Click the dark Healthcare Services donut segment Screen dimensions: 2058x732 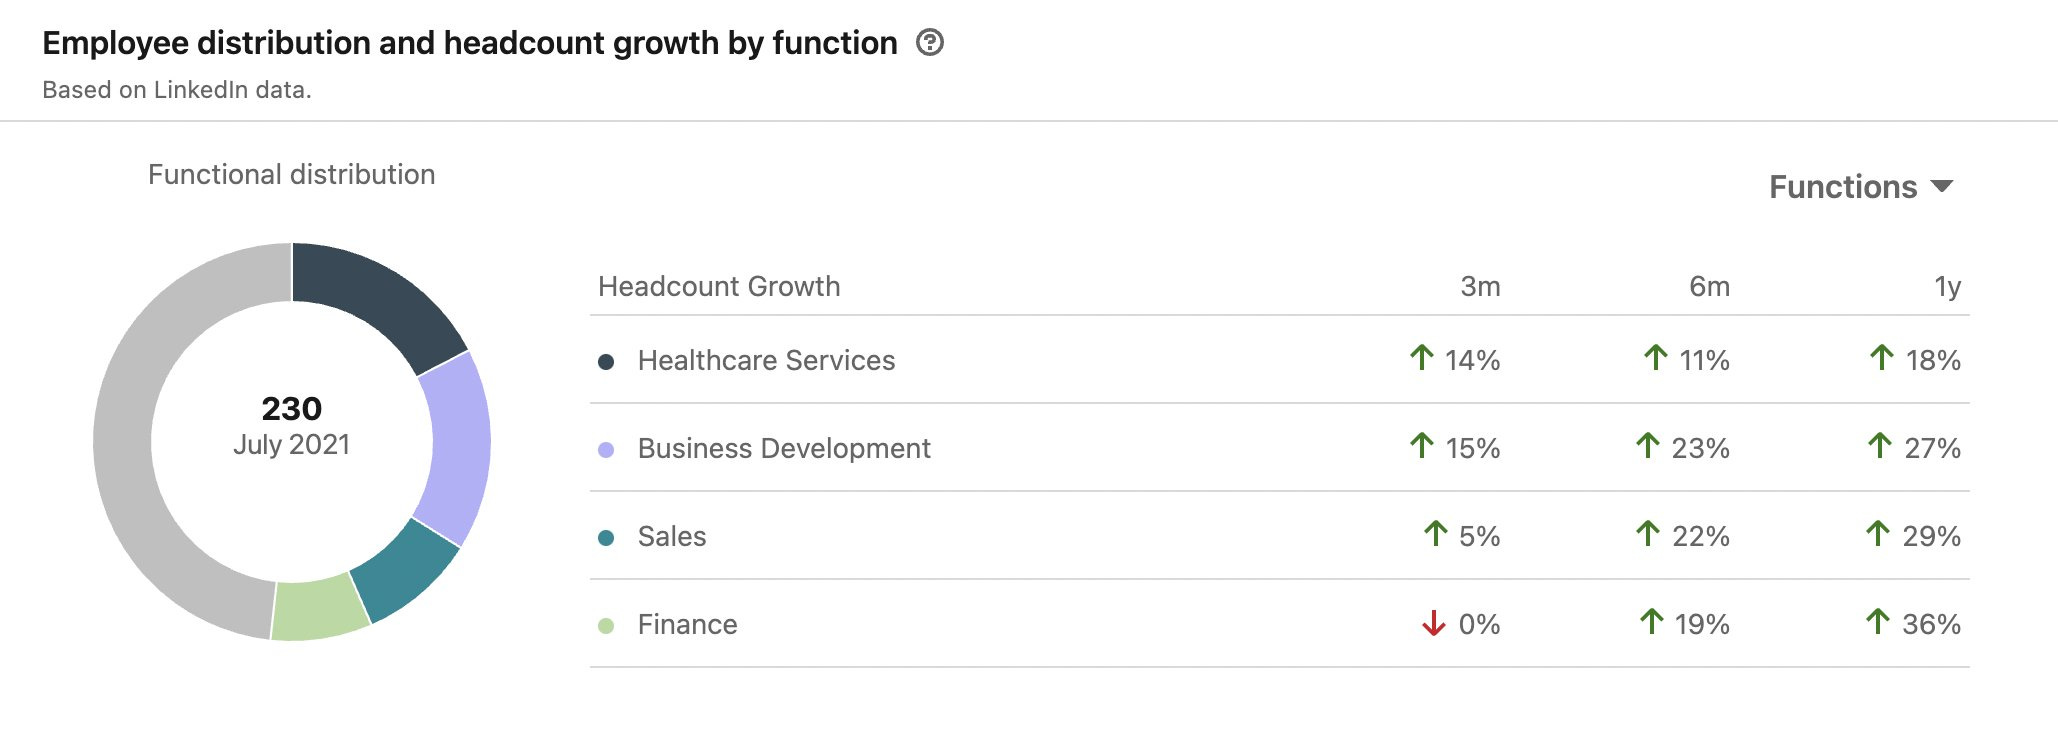pos(375,298)
